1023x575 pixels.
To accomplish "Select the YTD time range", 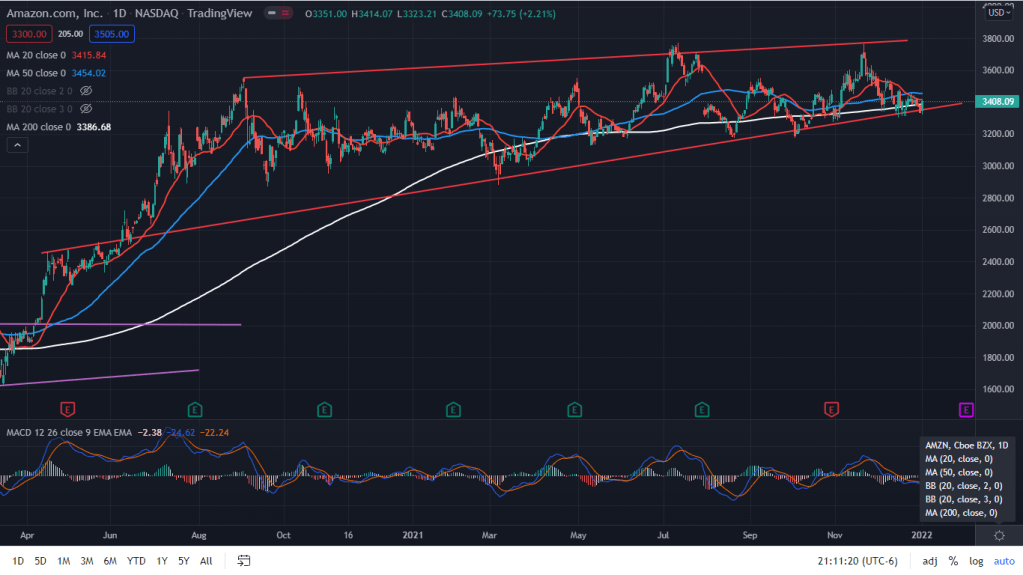I will (135, 561).
